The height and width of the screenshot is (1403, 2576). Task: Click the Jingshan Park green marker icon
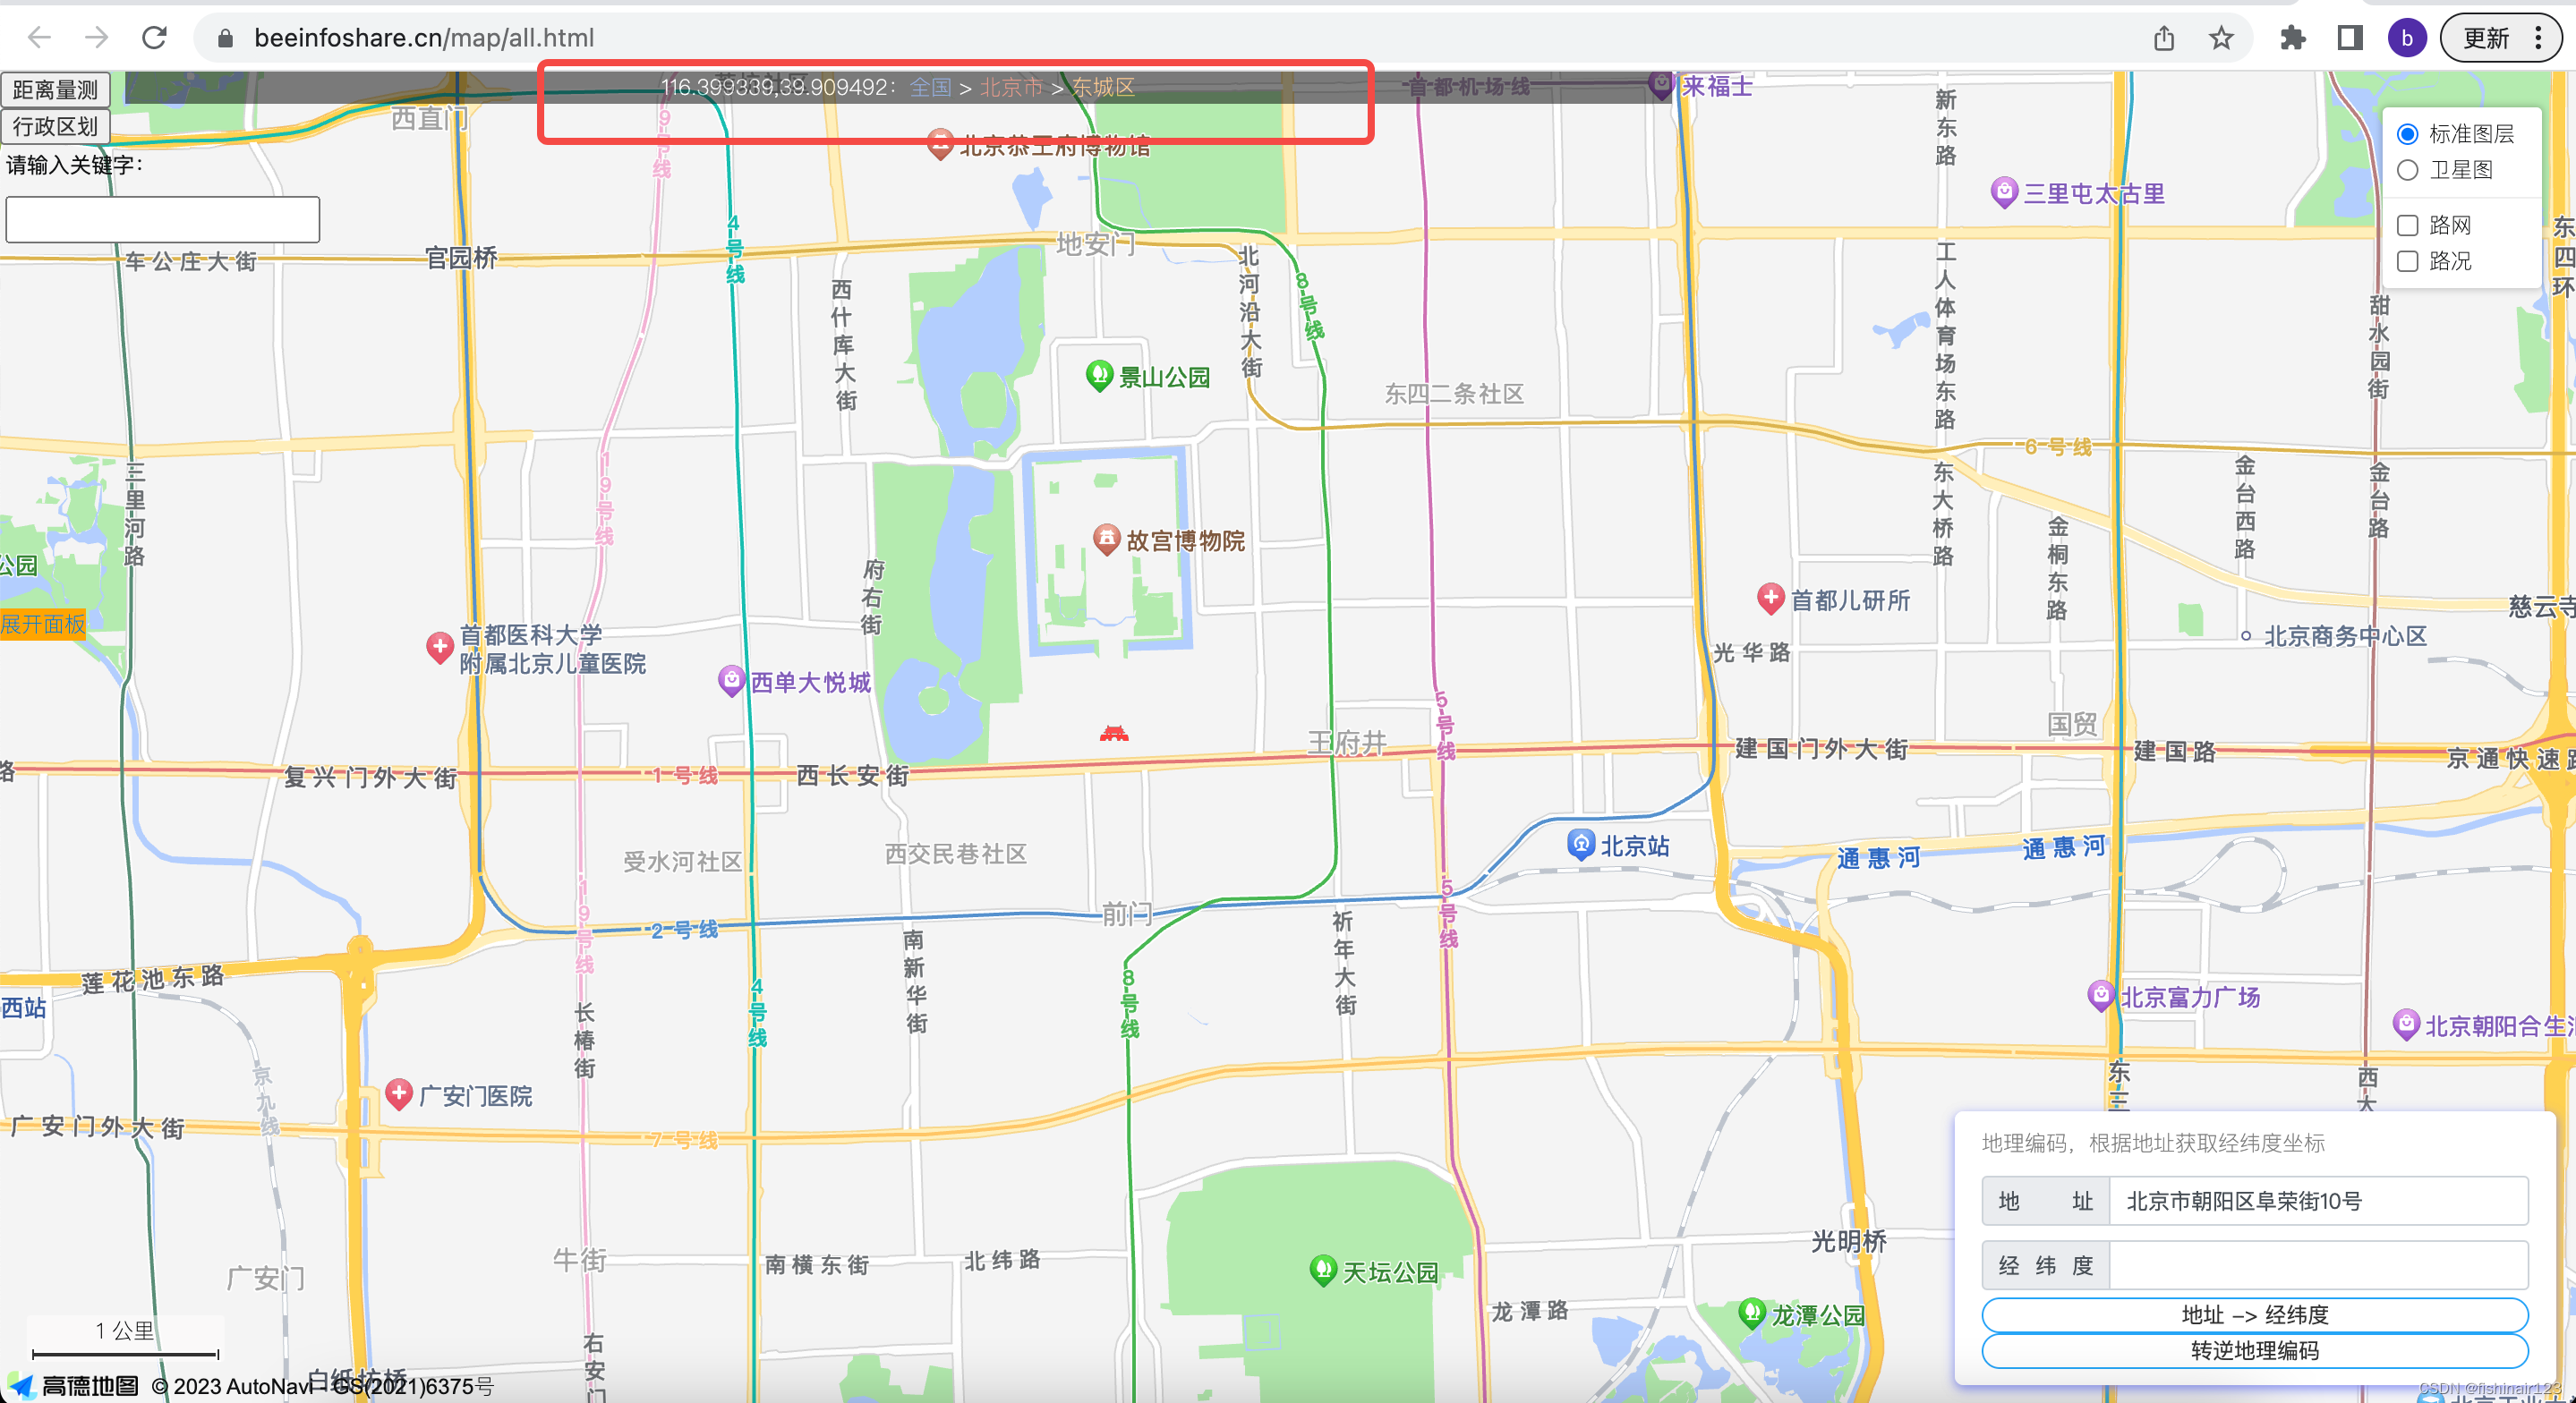click(1098, 375)
